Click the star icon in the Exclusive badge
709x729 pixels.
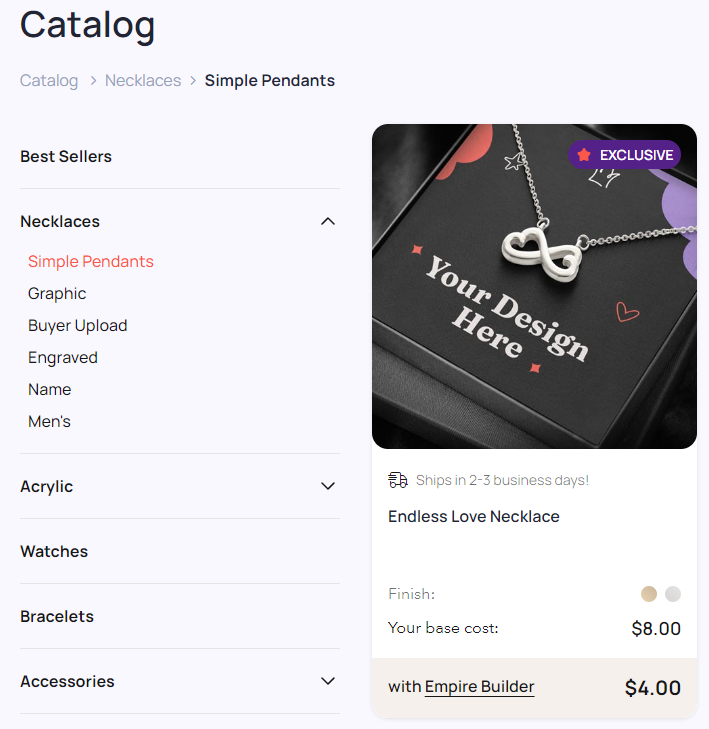pos(584,155)
